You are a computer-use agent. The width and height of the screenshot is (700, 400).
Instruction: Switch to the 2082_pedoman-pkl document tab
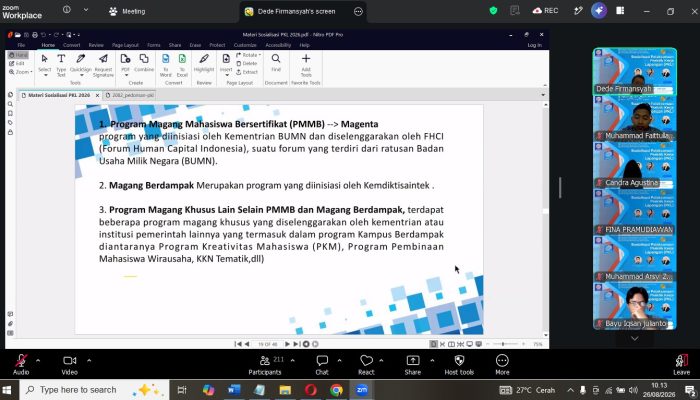click(x=130, y=95)
